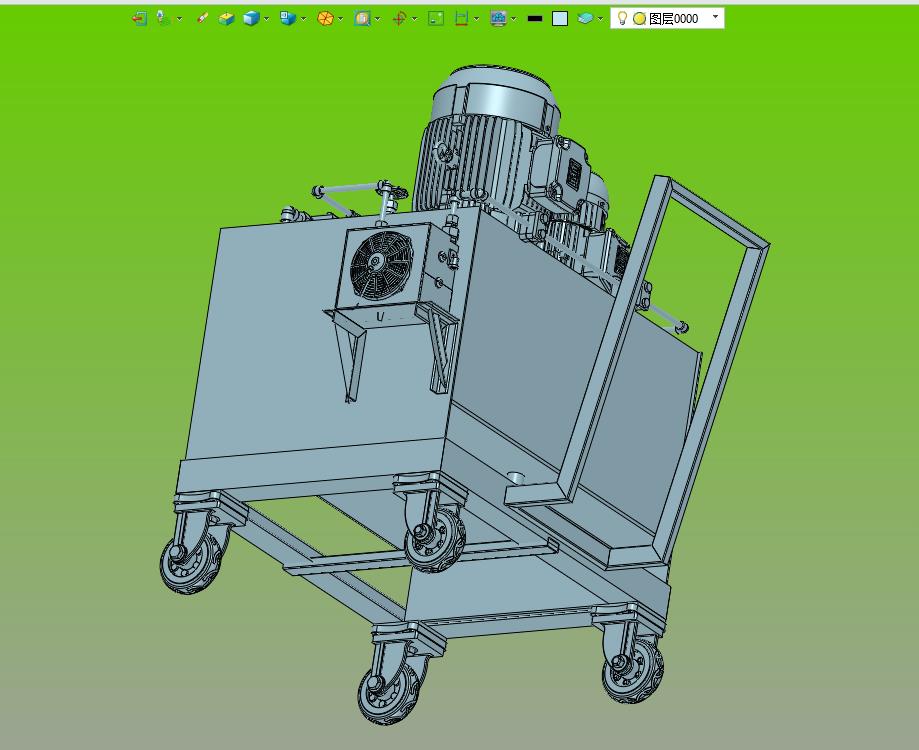Open dropdown beside zoom magnifier icon
This screenshot has height=750, width=919.
click(x=377, y=19)
